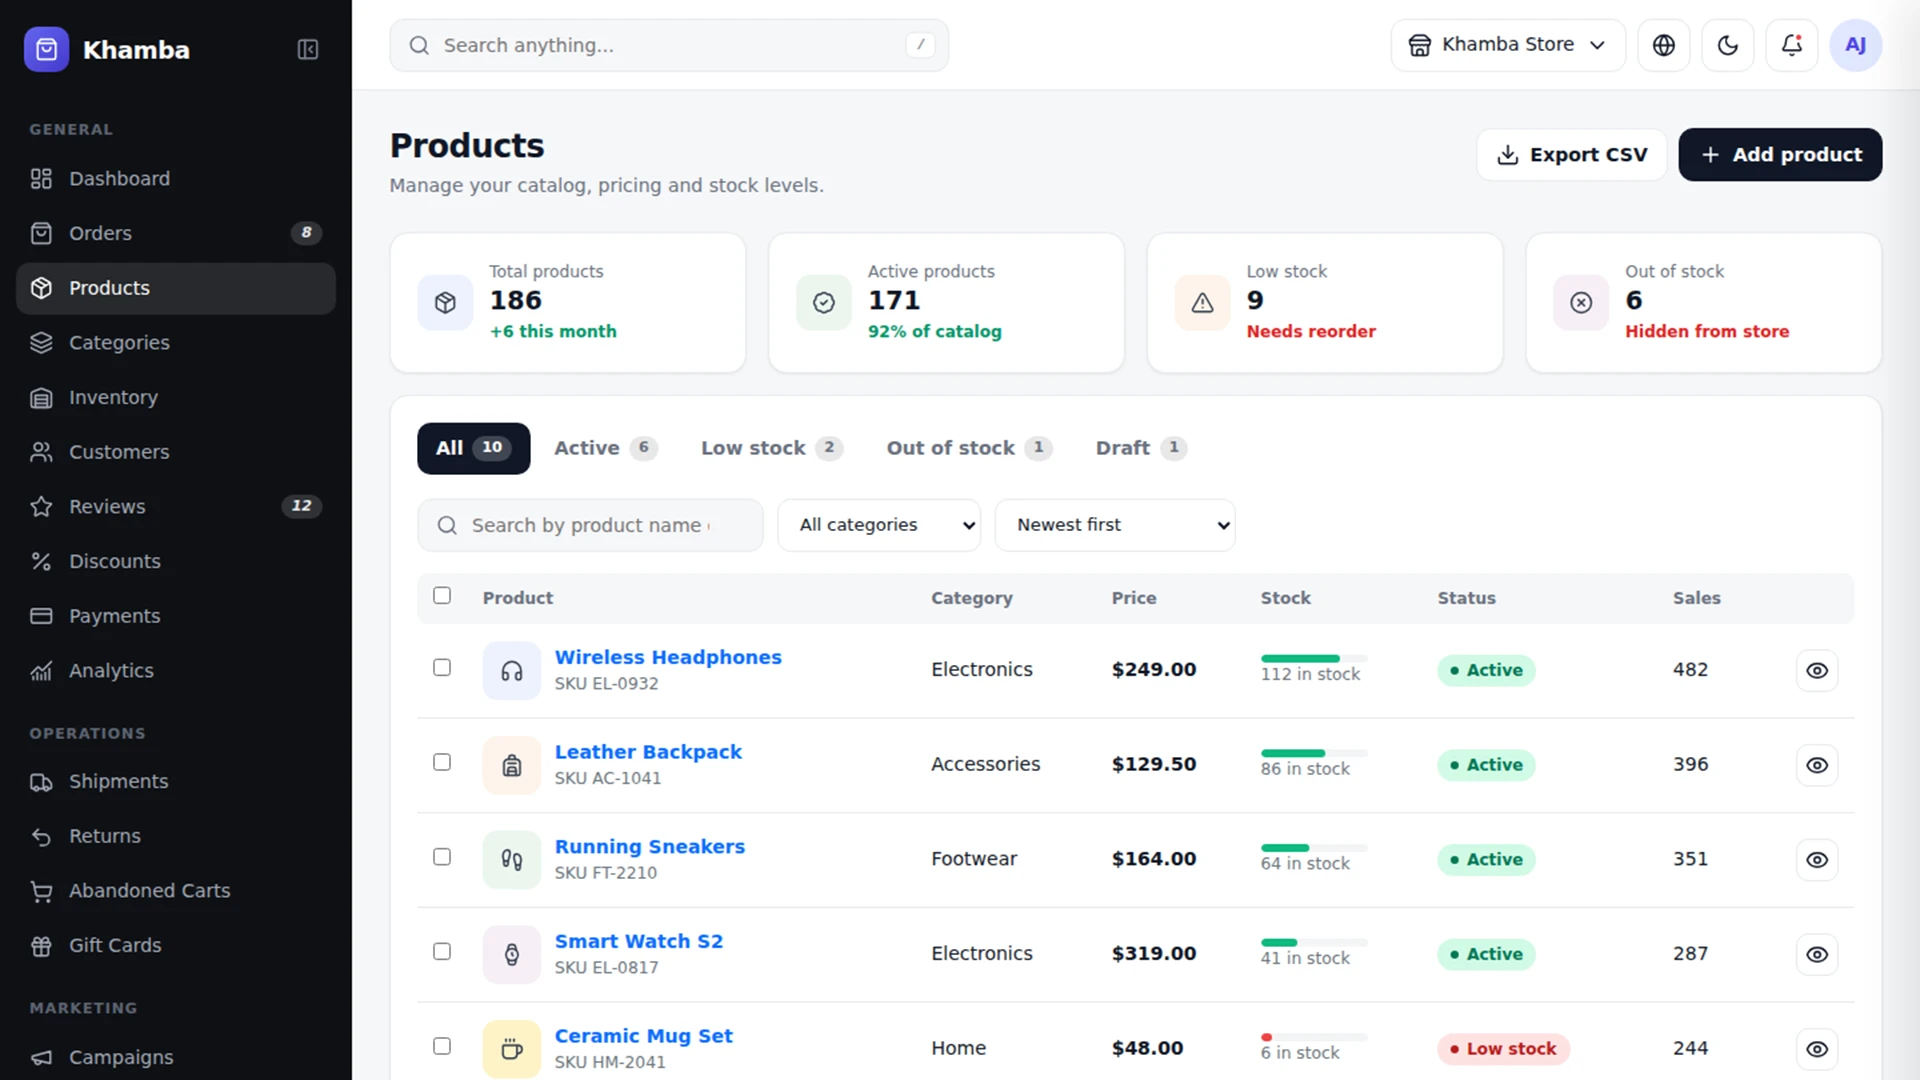Click the Leather Backpack stock level bar
Viewport: 1920px width, 1080px height.
pyautogui.click(x=1314, y=753)
